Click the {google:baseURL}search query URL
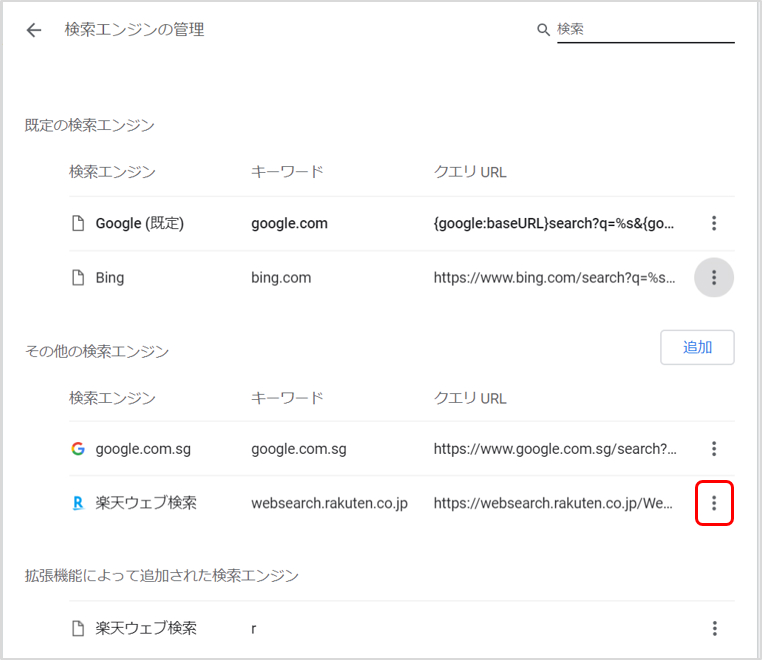 tap(554, 224)
